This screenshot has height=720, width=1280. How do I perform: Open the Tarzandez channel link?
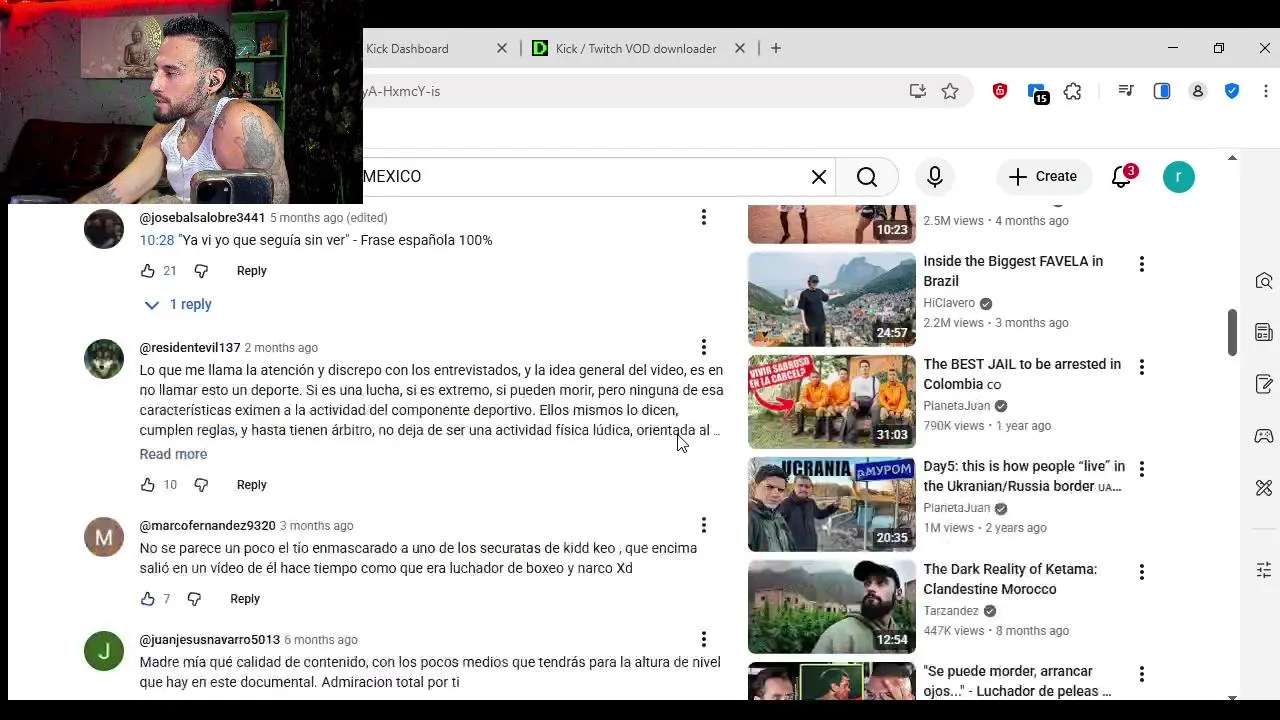(x=951, y=611)
